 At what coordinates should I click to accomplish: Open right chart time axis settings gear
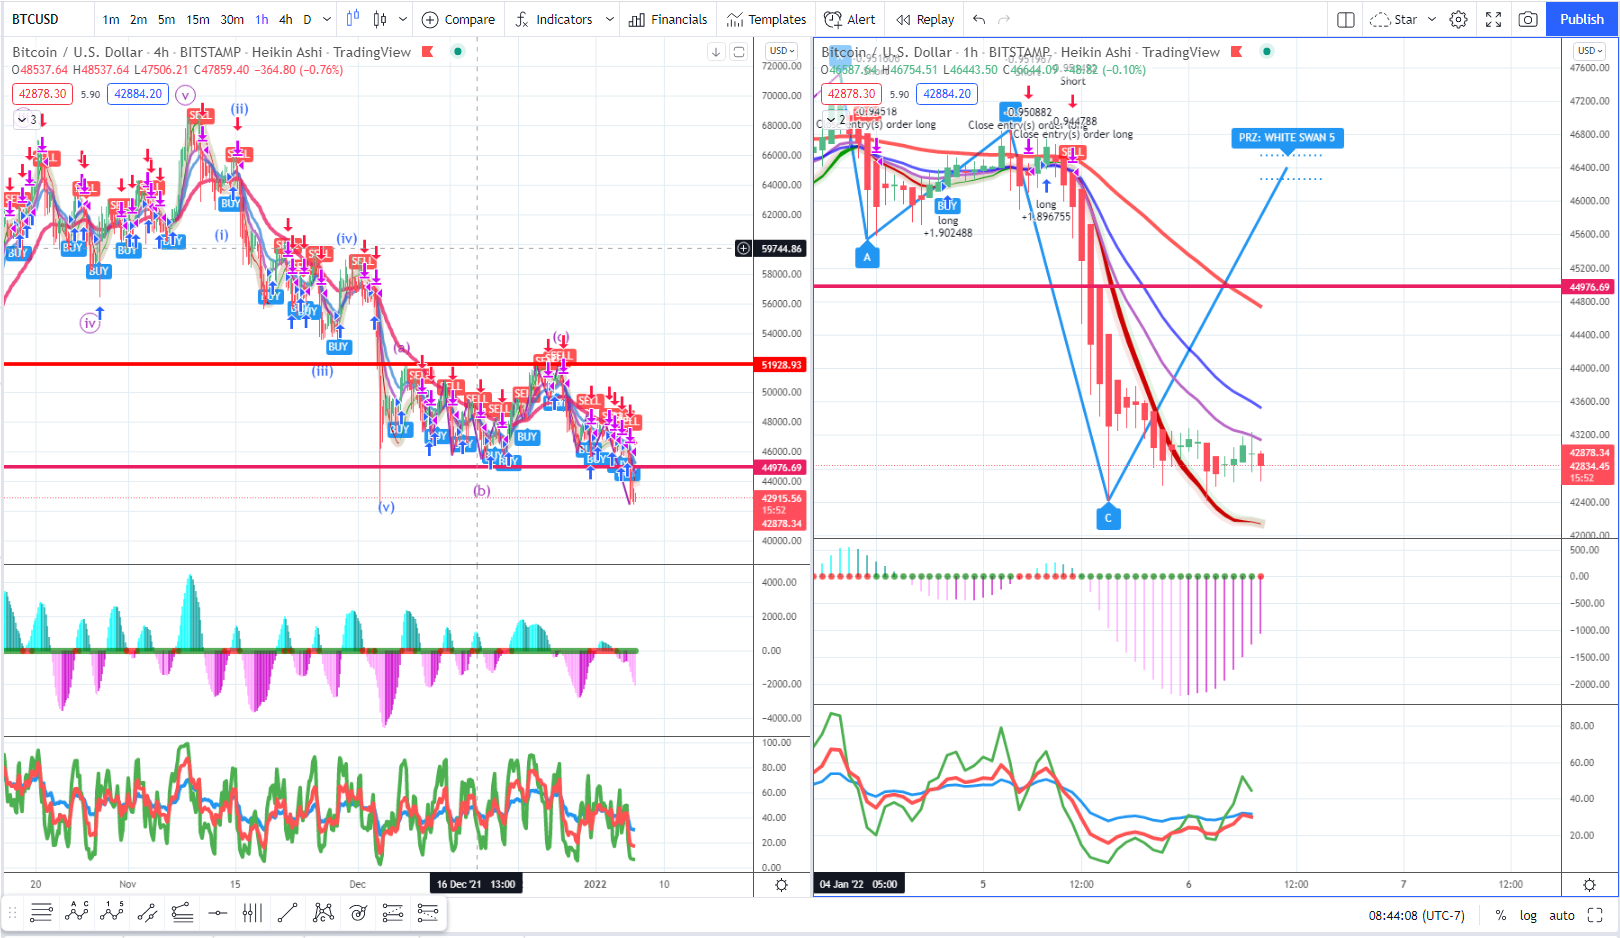(x=1590, y=885)
